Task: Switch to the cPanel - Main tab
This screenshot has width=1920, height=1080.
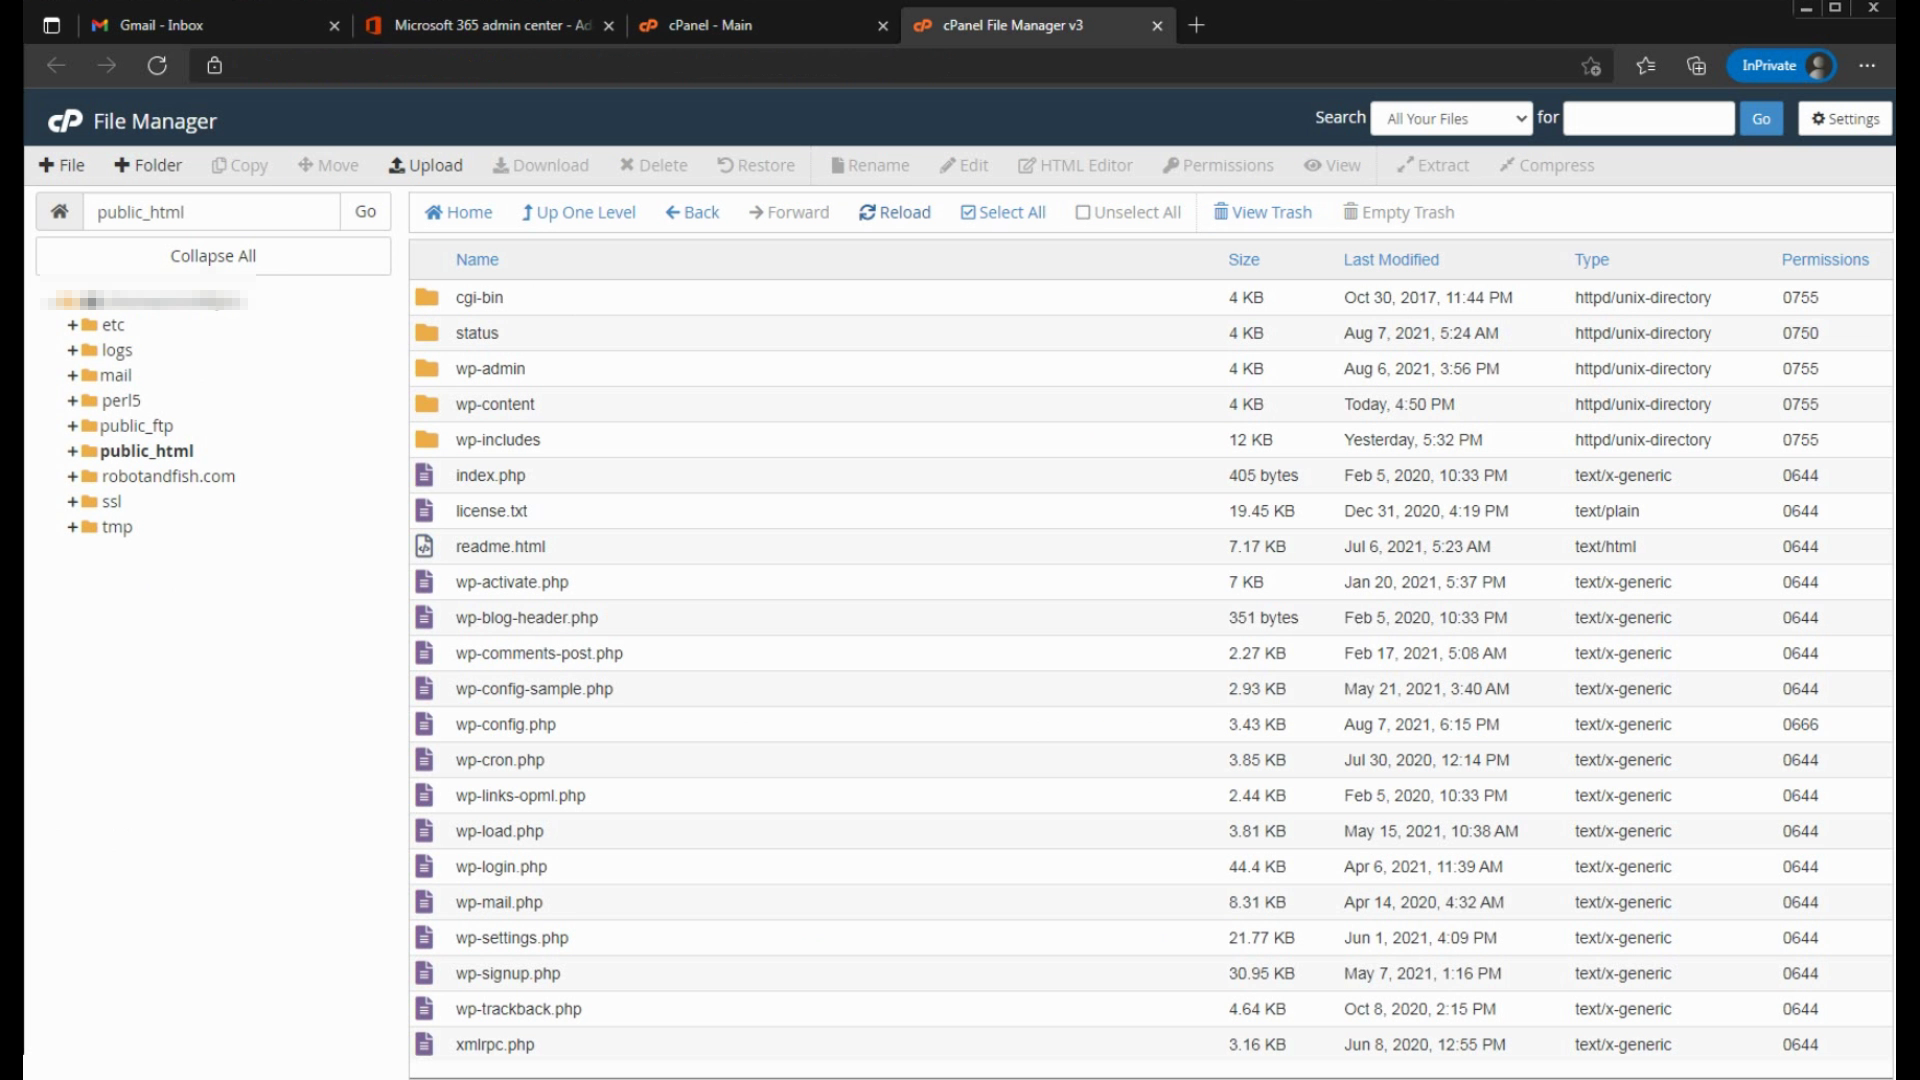Action: [x=710, y=25]
